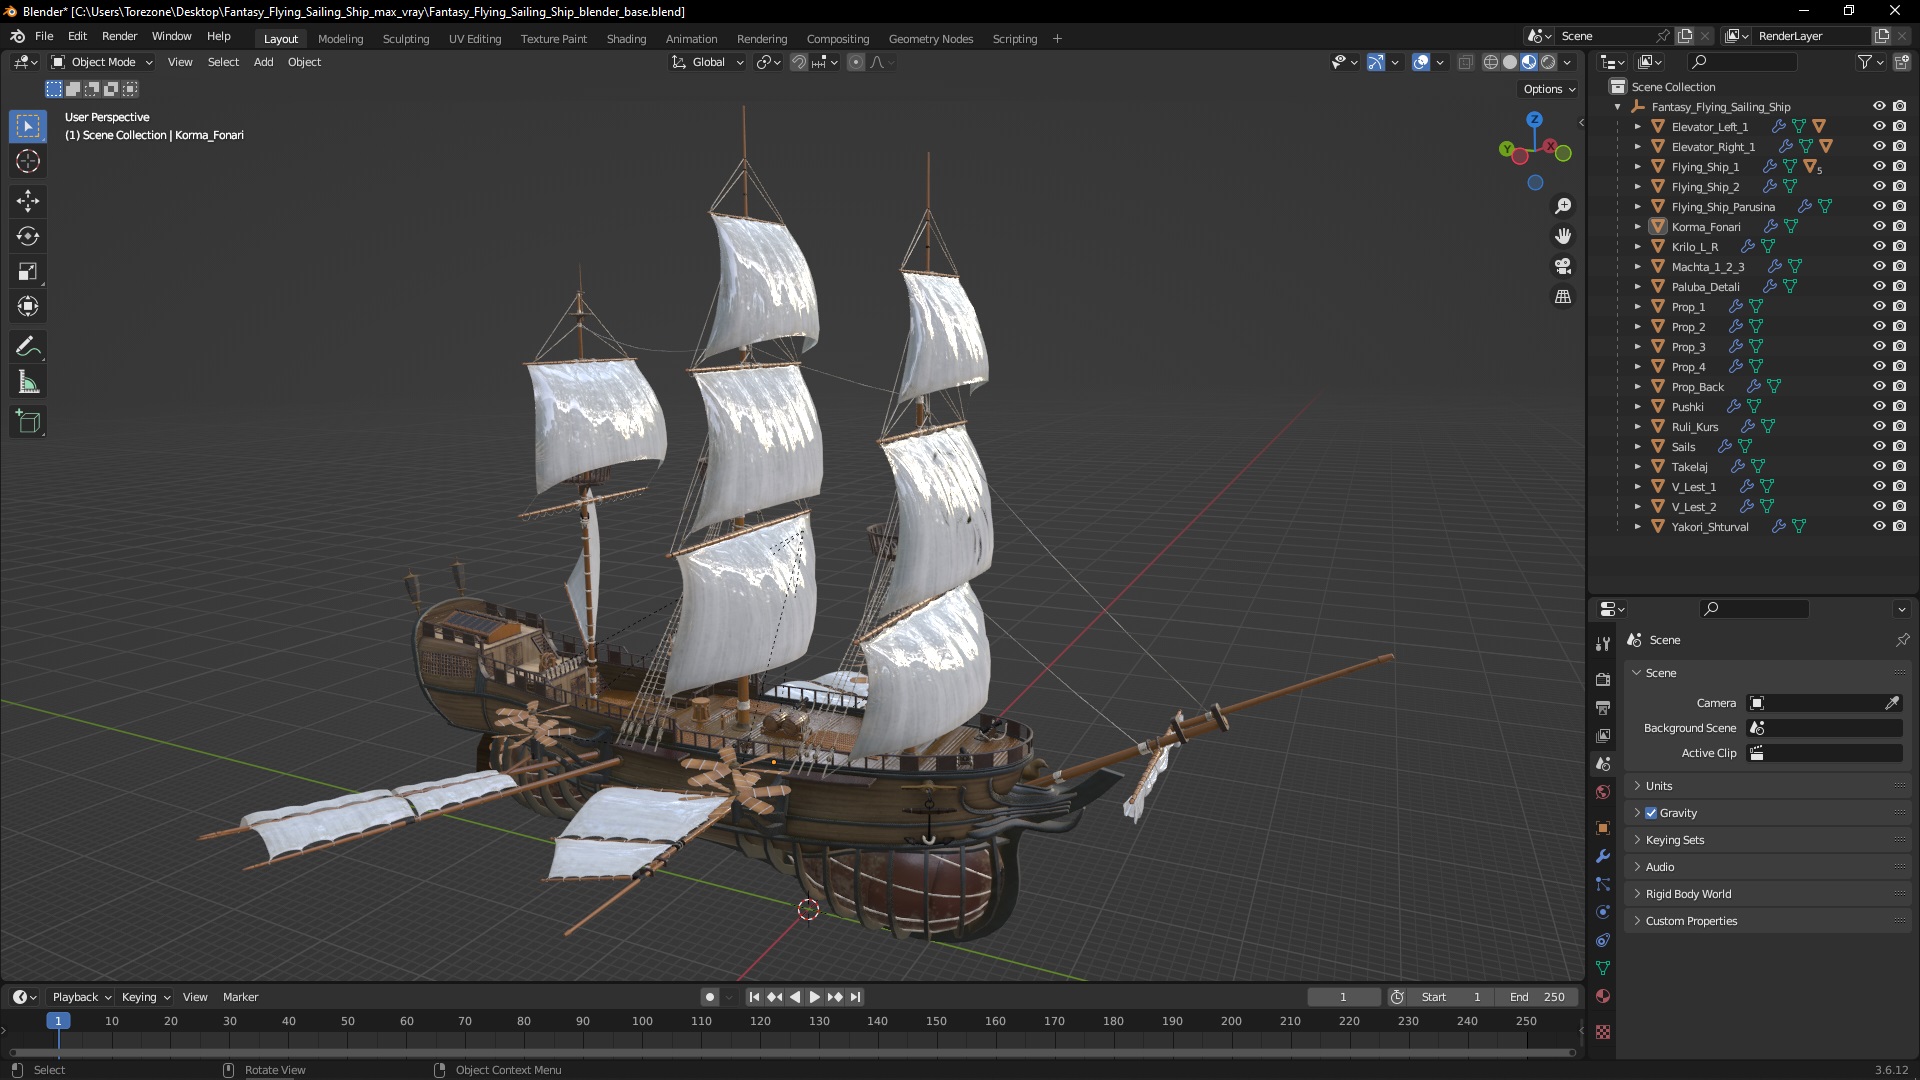Expand Elevator_Left_1 in outliner
1920x1080 pixels.
coord(1637,127)
